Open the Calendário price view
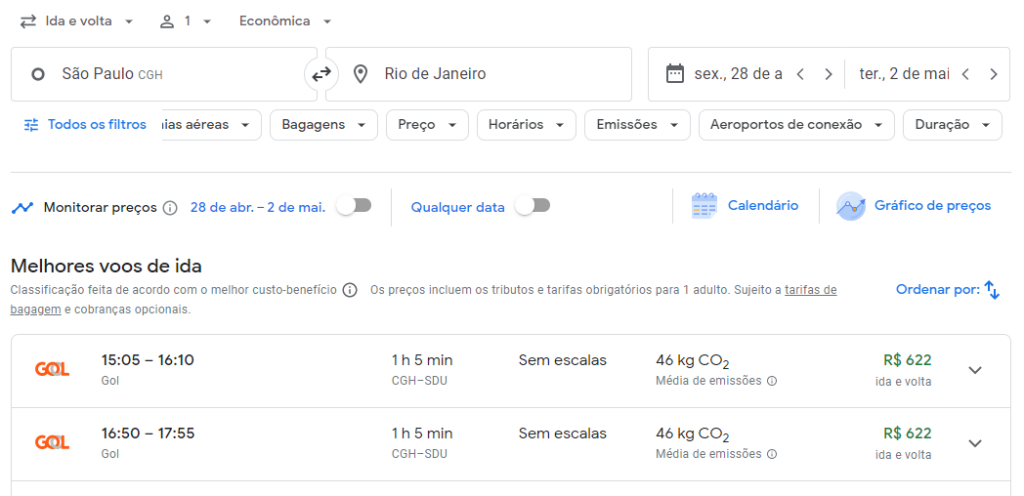The height and width of the screenshot is (496, 1024). pos(746,206)
